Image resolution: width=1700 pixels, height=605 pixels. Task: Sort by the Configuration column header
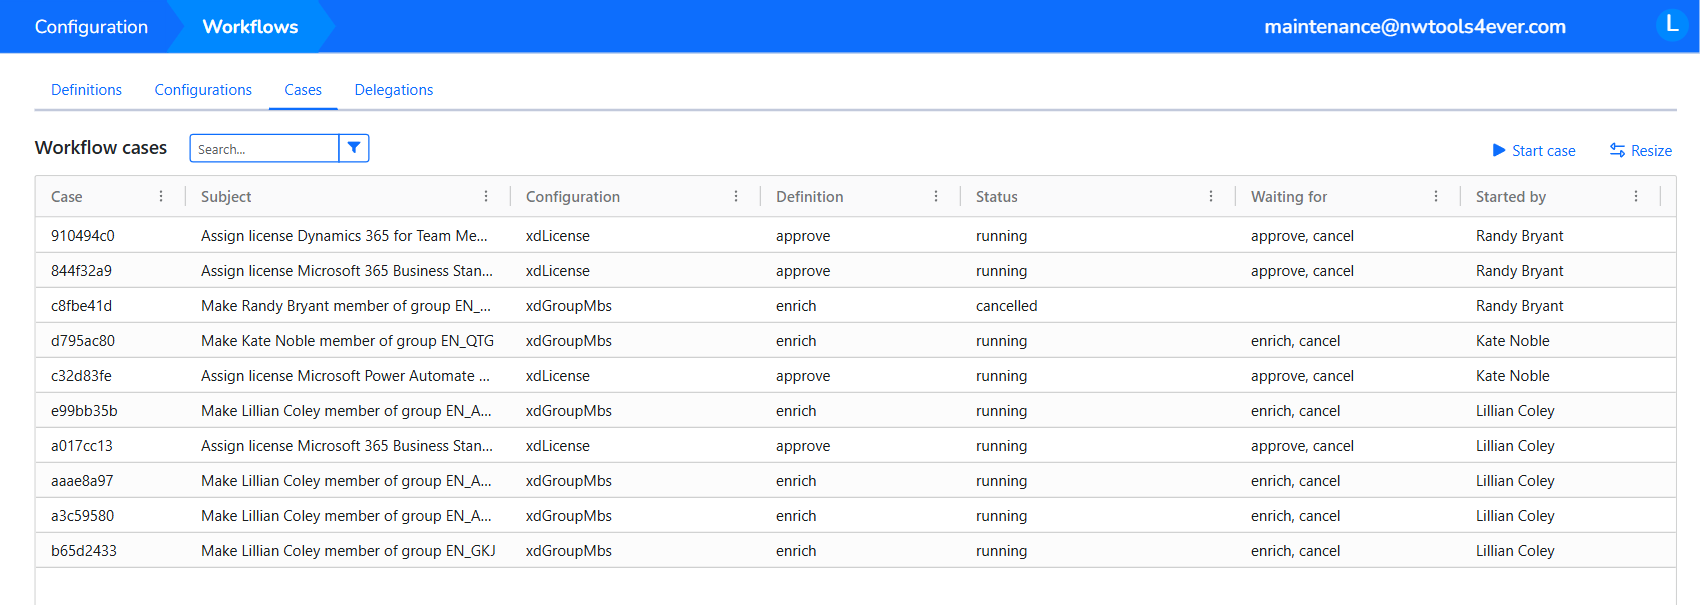pos(573,196)
